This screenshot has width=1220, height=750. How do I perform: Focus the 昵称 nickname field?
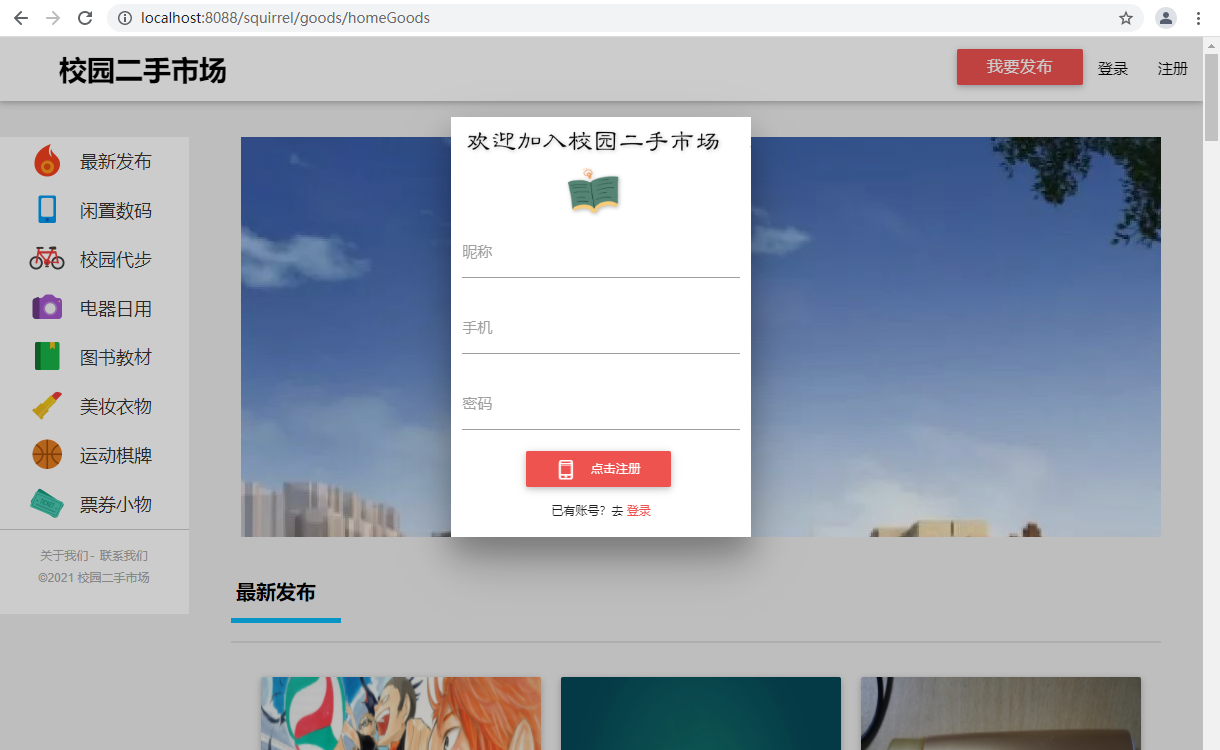tap(600, 253)
